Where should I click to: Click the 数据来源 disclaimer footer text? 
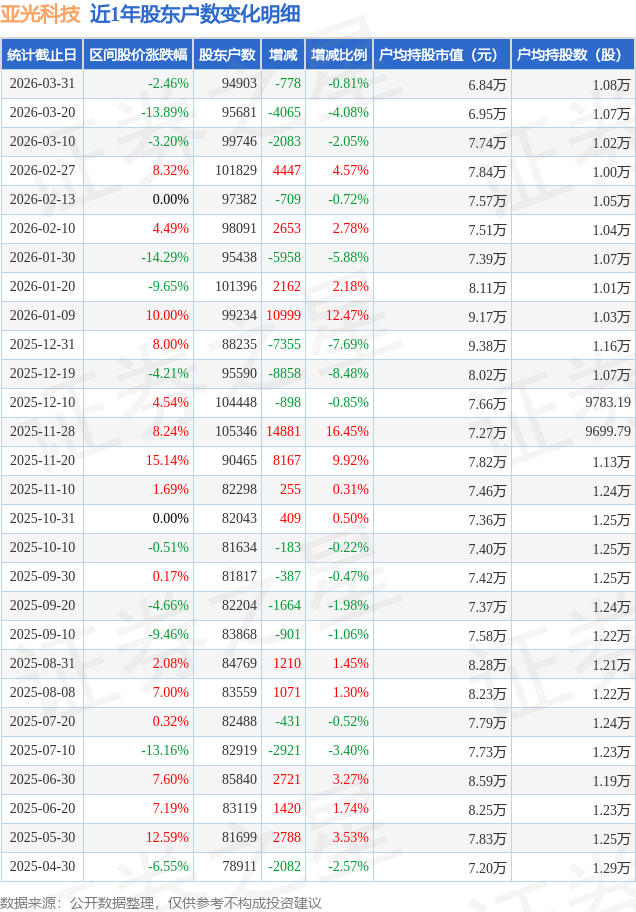pos(161,902)
